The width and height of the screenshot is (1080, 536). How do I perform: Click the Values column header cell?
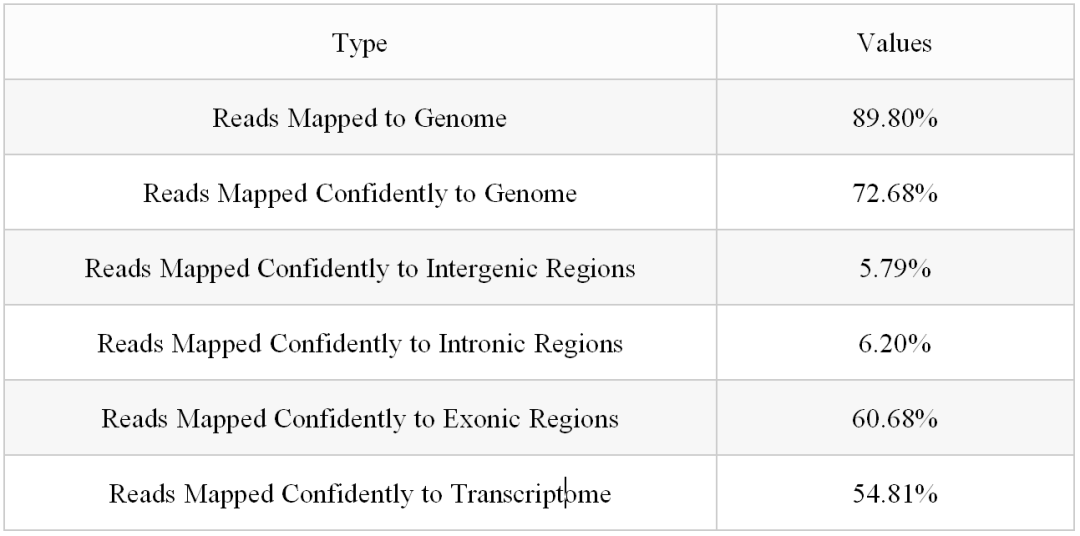894,43
